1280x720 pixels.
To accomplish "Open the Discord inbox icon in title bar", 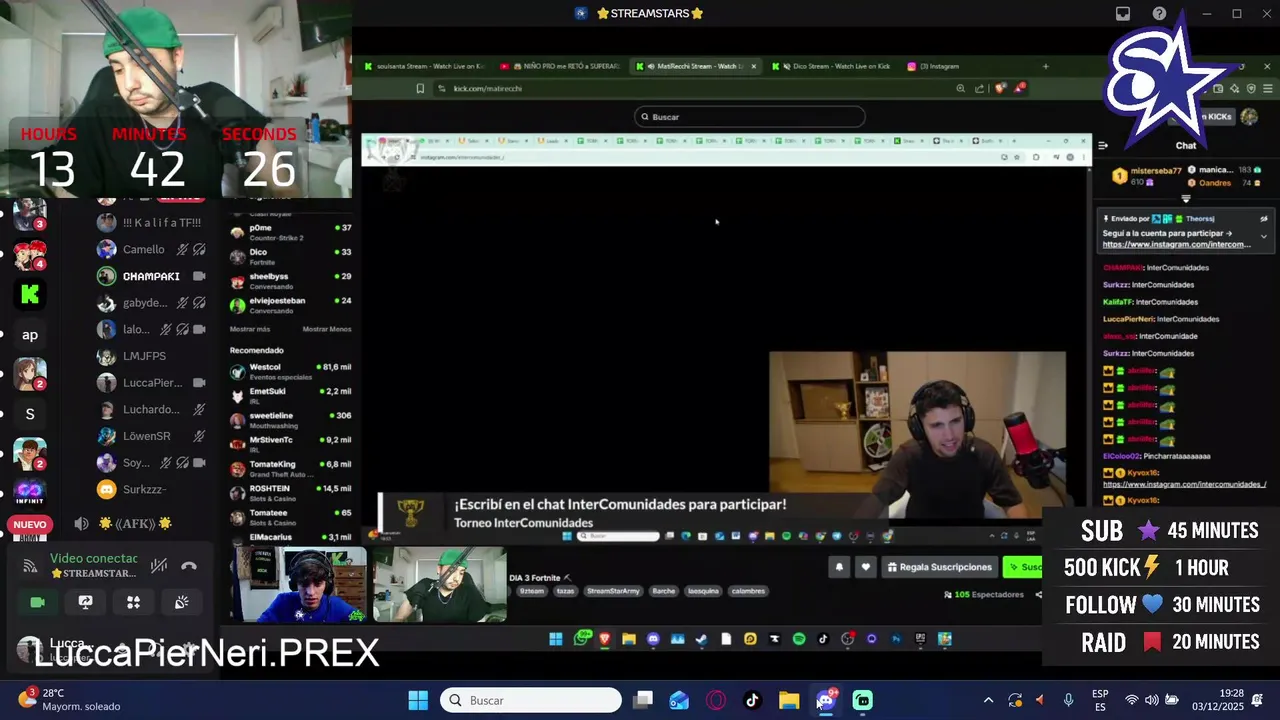I will point(1123,14).
